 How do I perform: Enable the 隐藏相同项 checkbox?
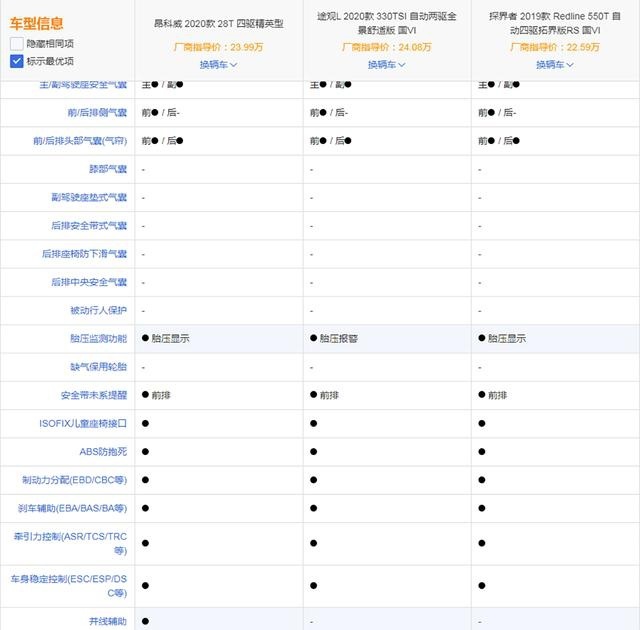coord(17,44)
